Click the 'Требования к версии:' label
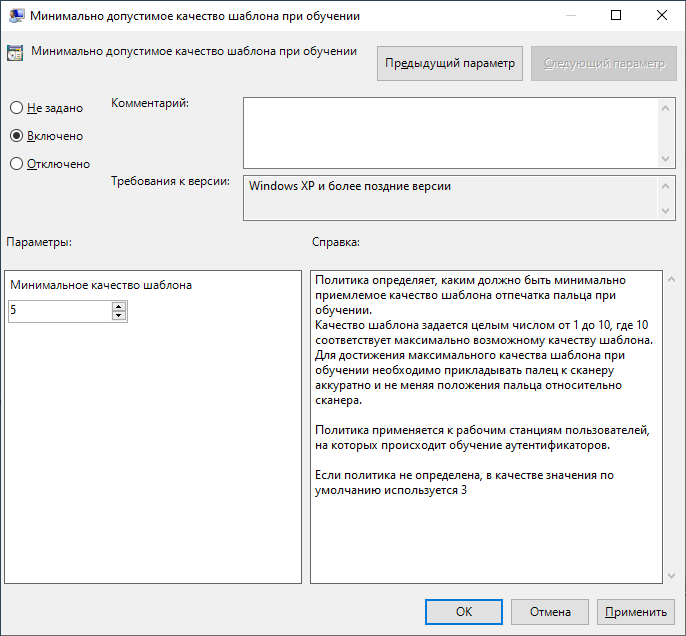 [170, 181]
